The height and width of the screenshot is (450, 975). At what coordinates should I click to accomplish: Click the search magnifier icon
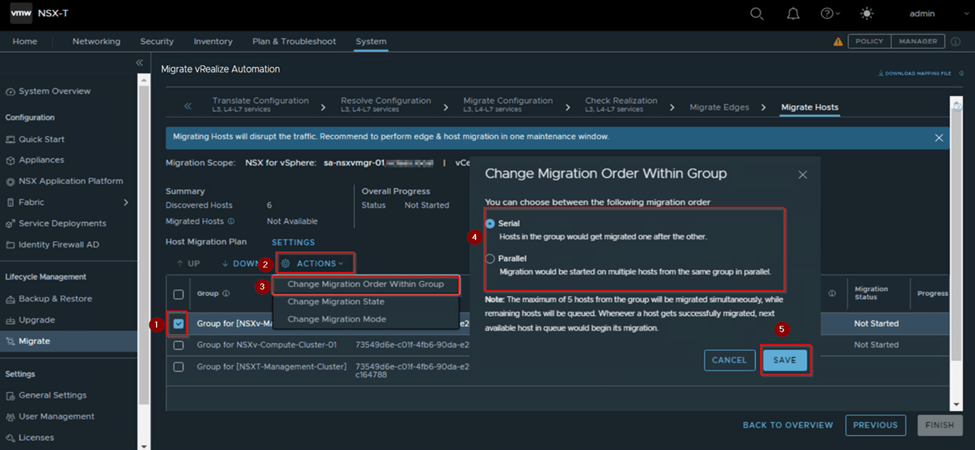(757, 14)
